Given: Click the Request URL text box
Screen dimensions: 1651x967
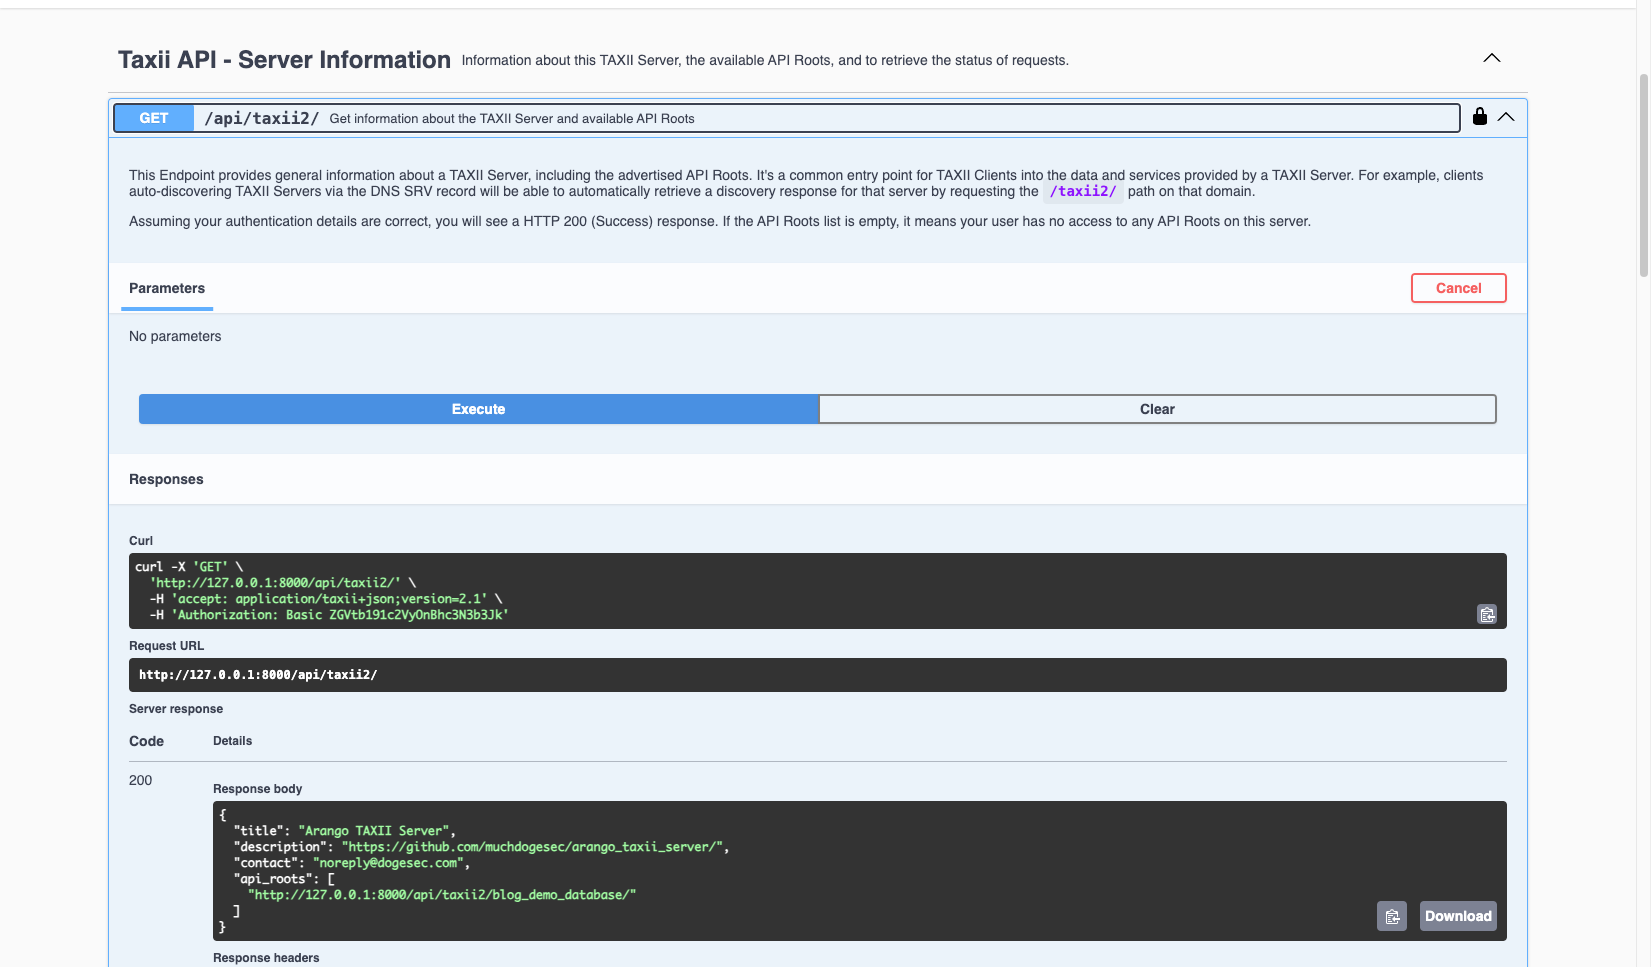Looking at the screenshot, I should coord(817,675).
